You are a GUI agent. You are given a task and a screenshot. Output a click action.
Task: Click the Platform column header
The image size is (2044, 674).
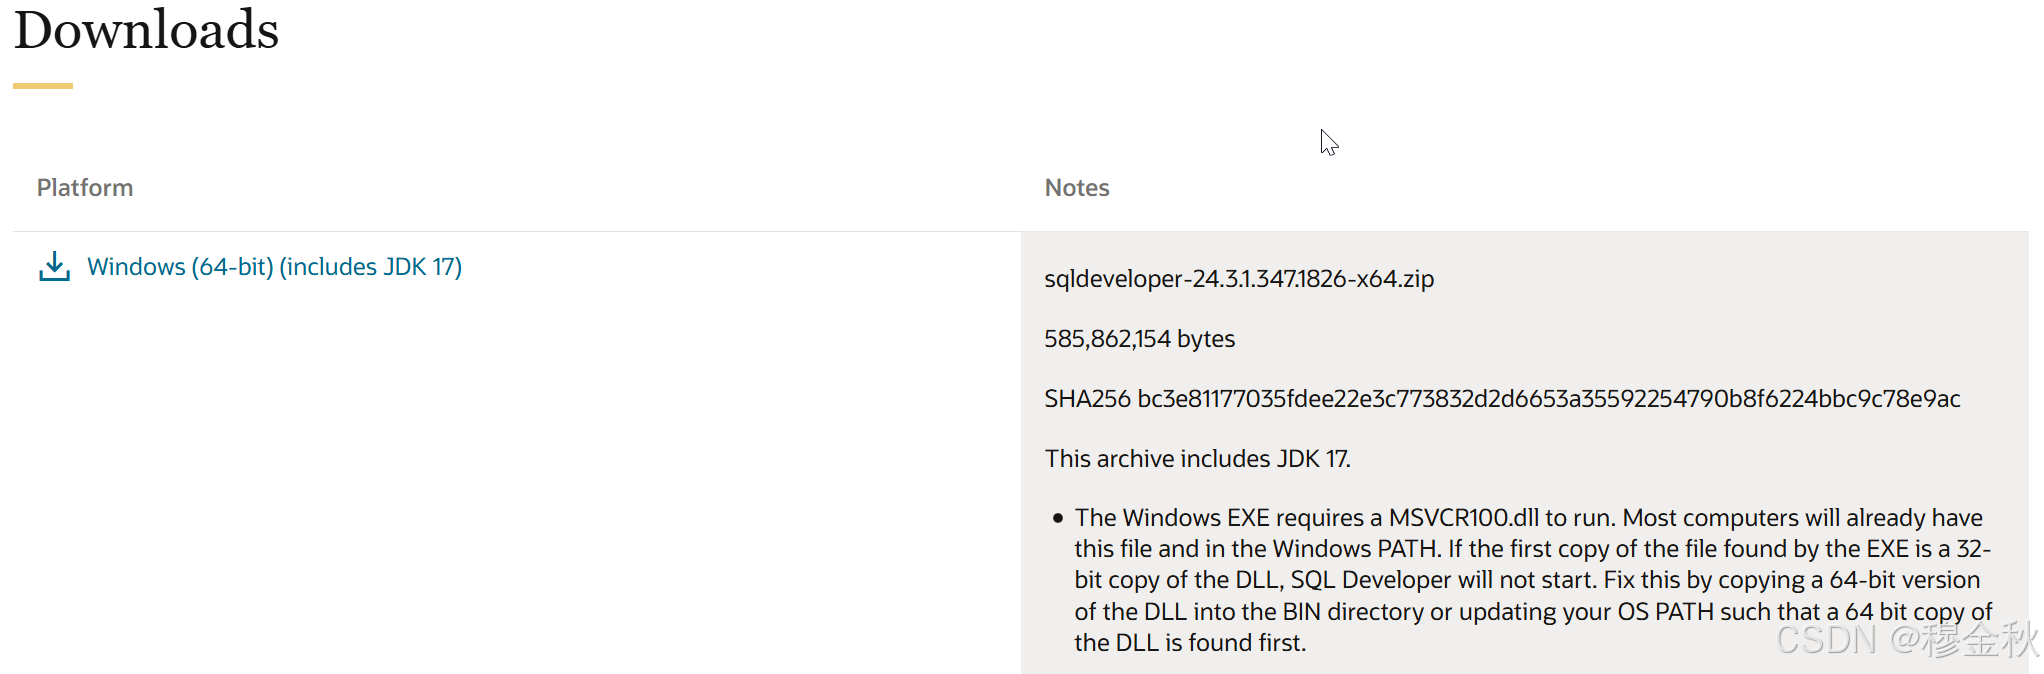pyautogui.click(x=85, y=188)
